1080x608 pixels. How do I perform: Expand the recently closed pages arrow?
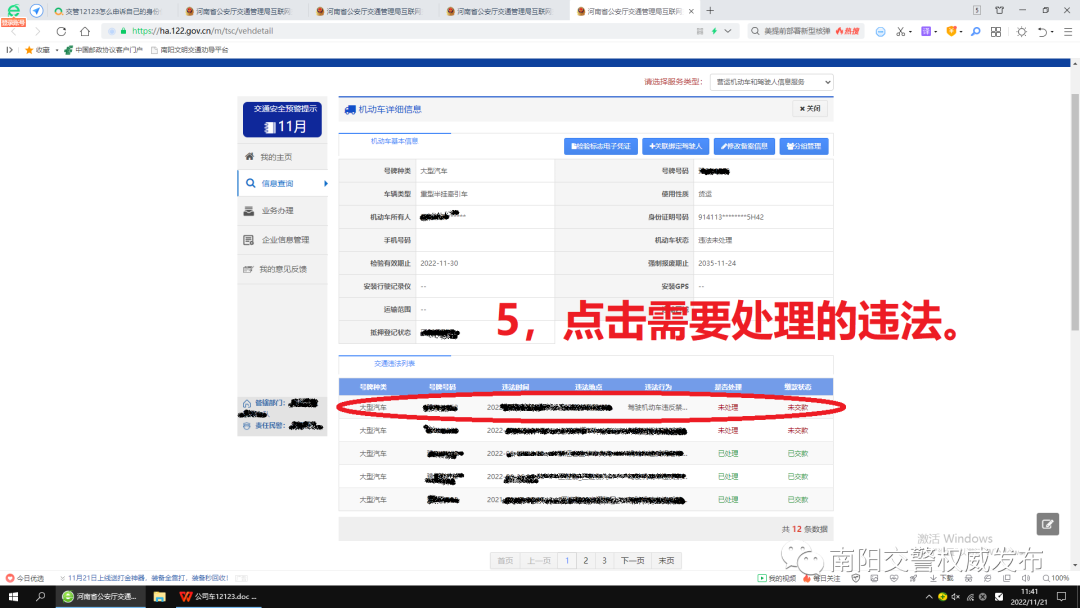(1052, 31)
